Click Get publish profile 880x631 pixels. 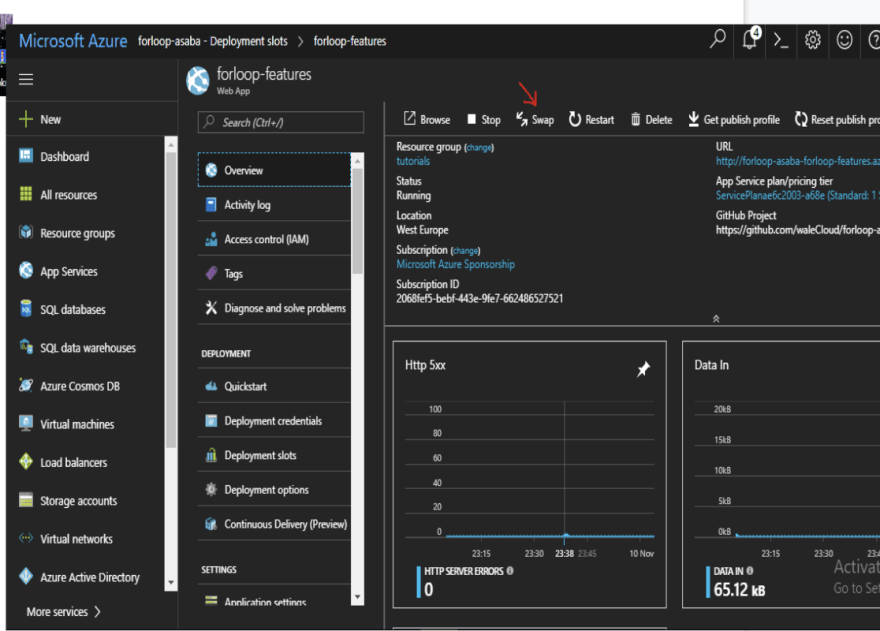point(734,120)
